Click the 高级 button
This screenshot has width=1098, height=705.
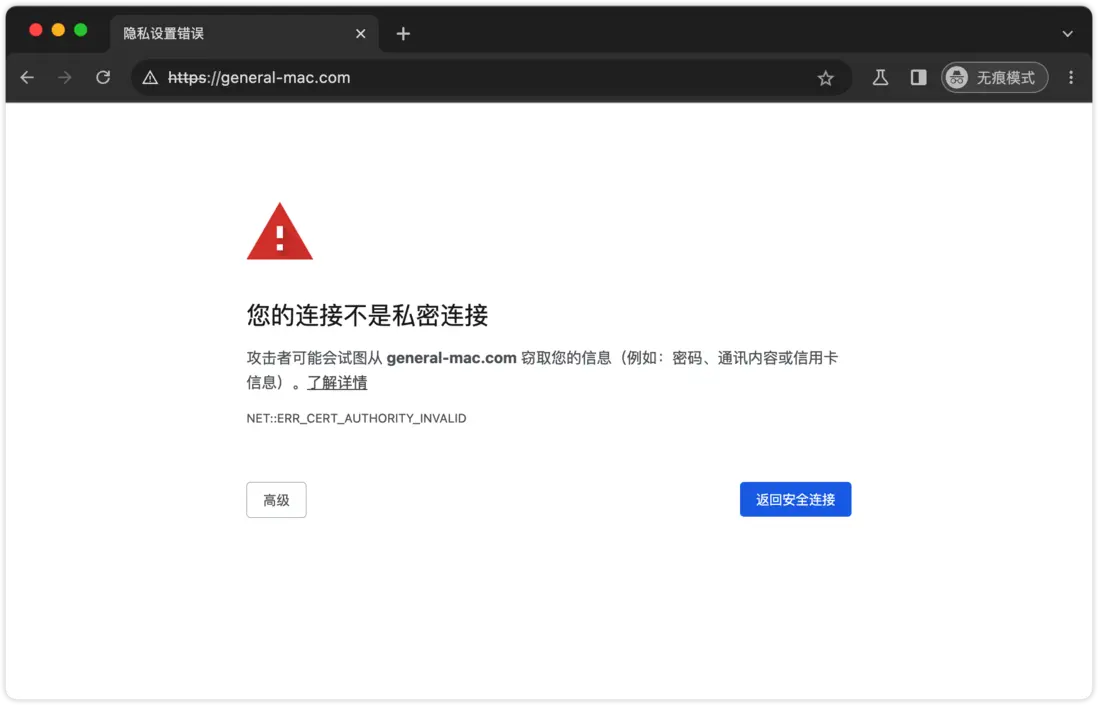pyautogui.click(x=276, y=500)
